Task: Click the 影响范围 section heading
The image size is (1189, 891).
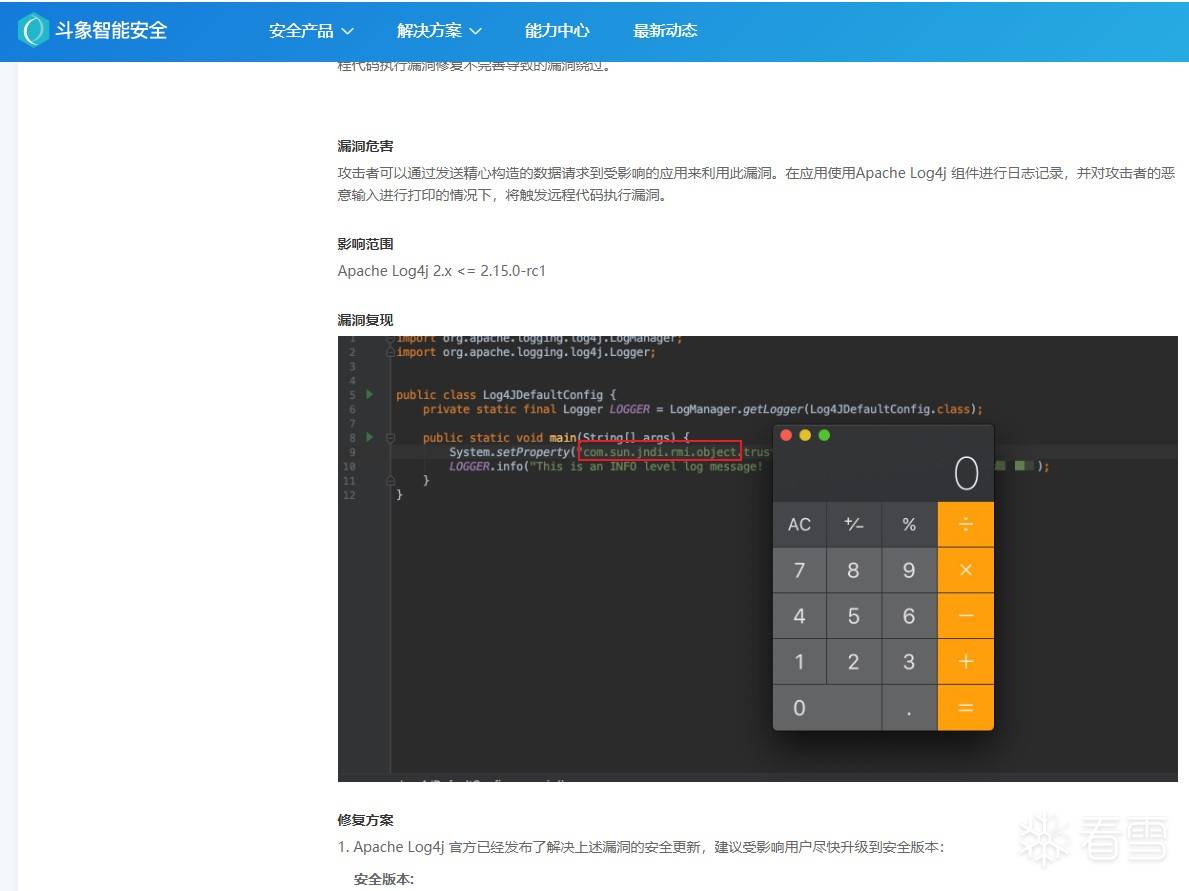Action: point(365,244)
